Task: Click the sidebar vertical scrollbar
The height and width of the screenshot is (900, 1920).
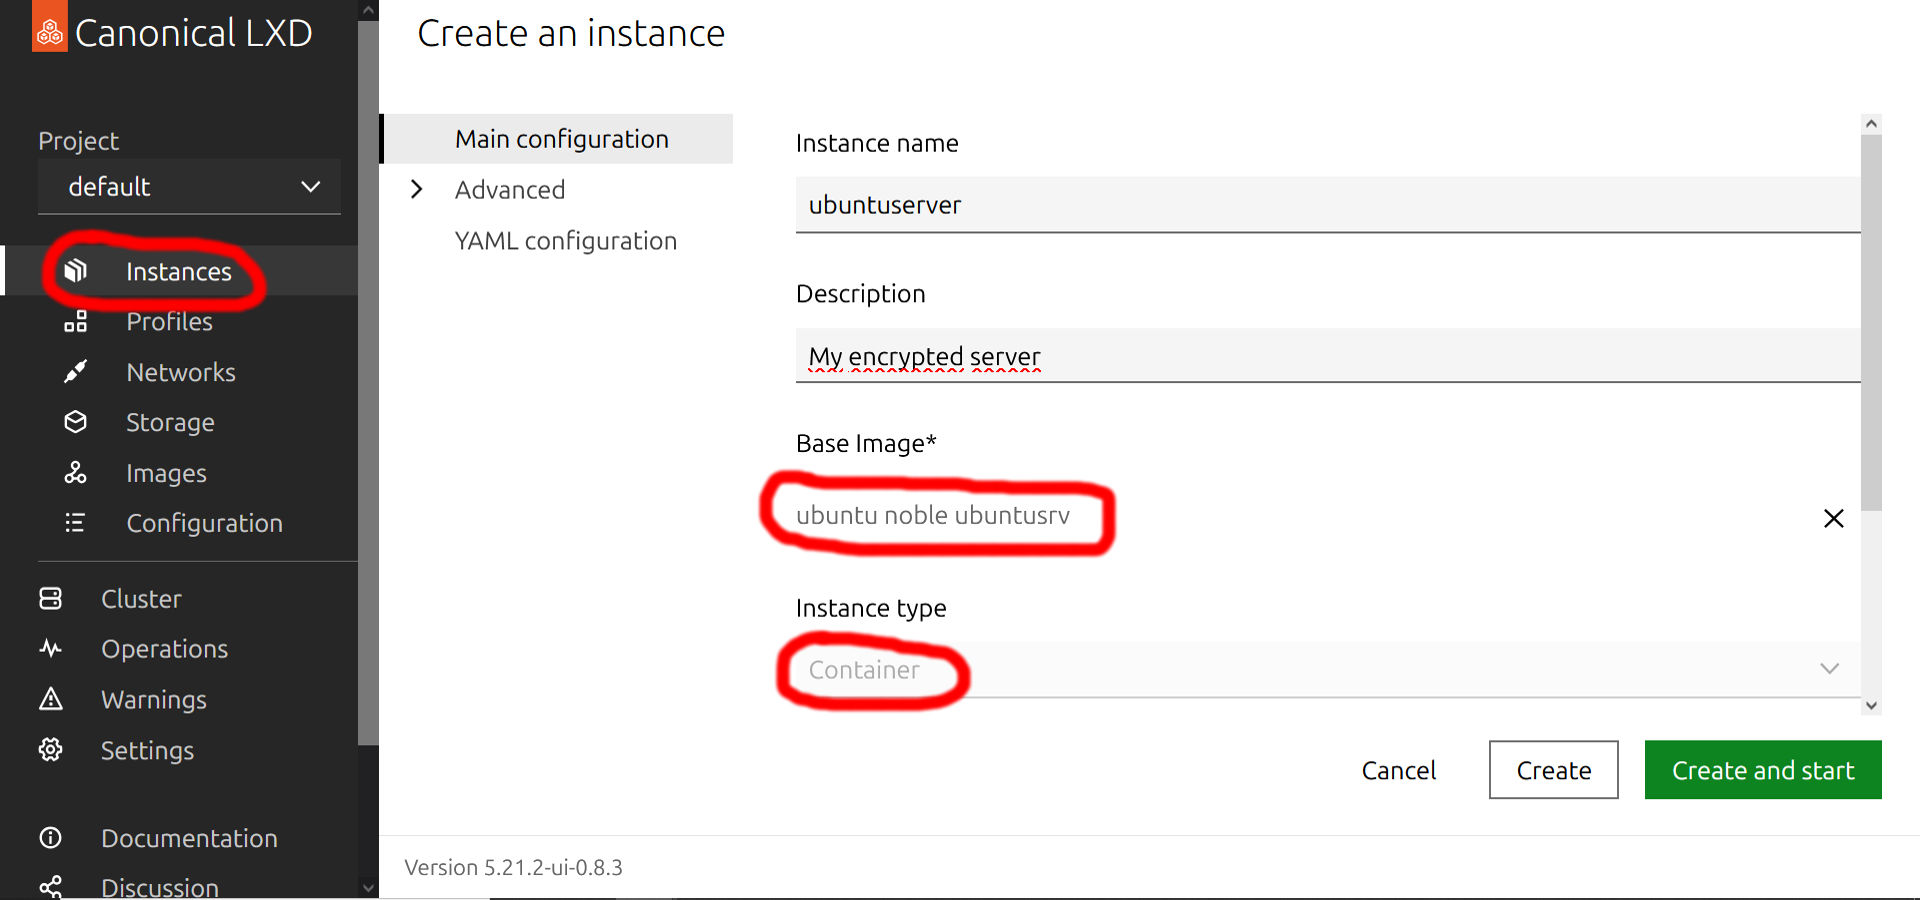Action: [368, 383]
